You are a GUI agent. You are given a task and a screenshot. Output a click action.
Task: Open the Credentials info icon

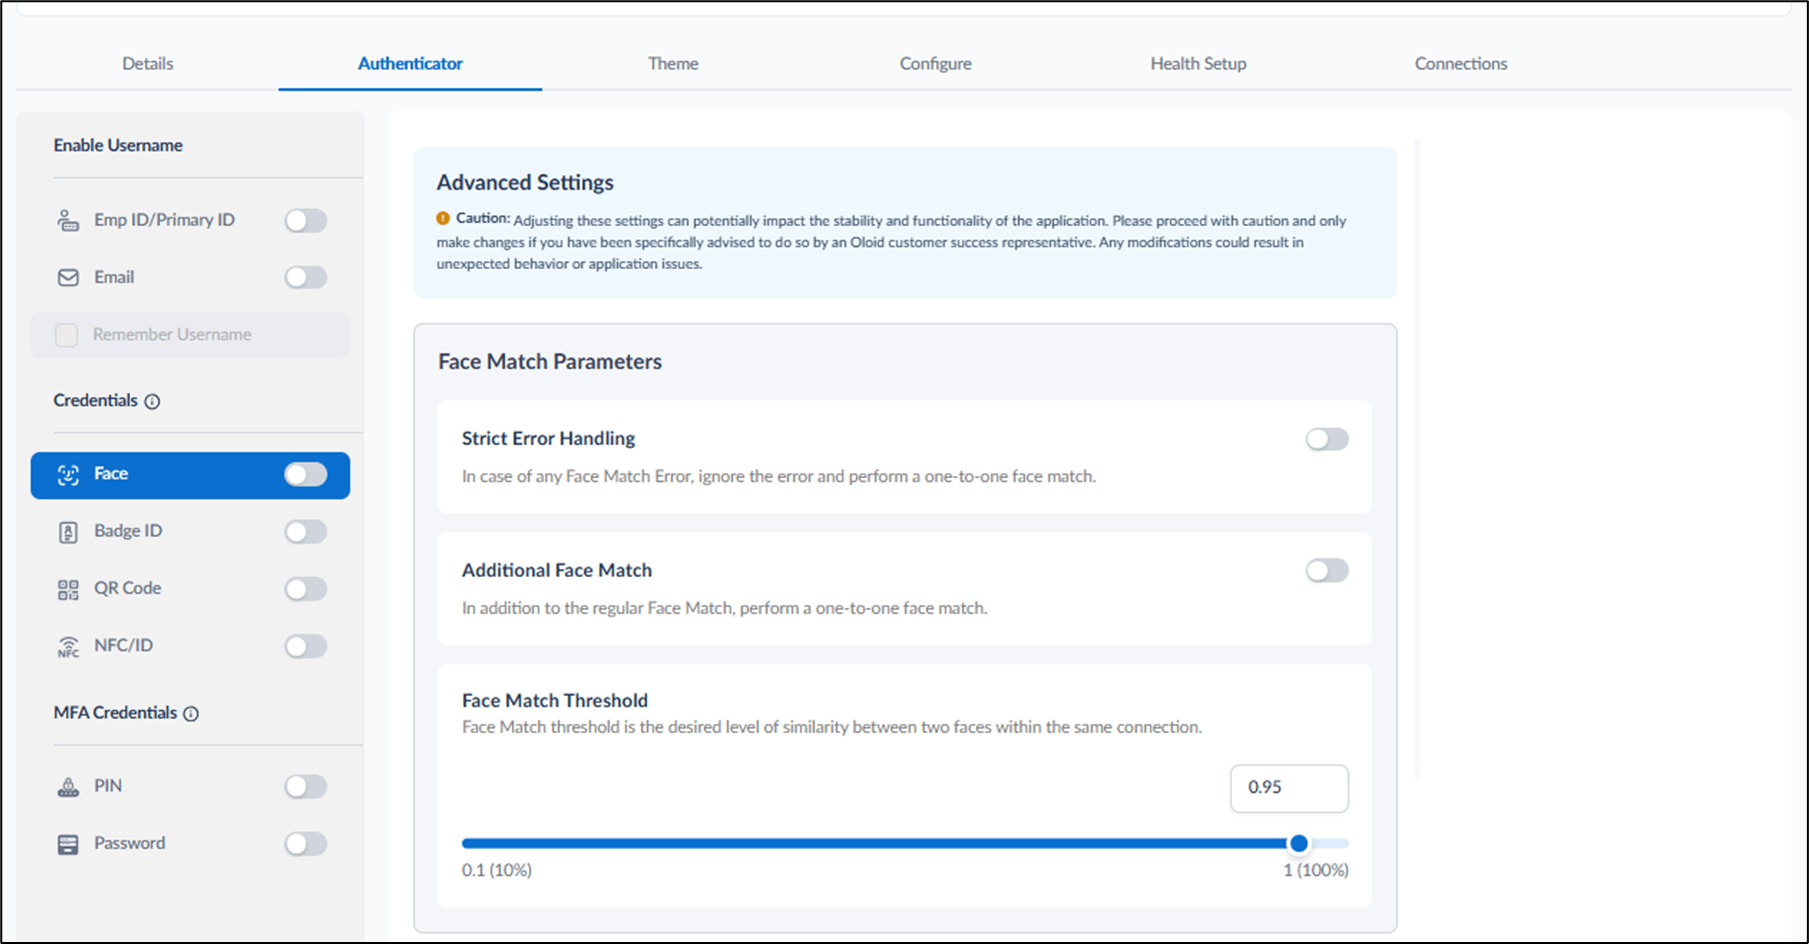tap(152, 402)
